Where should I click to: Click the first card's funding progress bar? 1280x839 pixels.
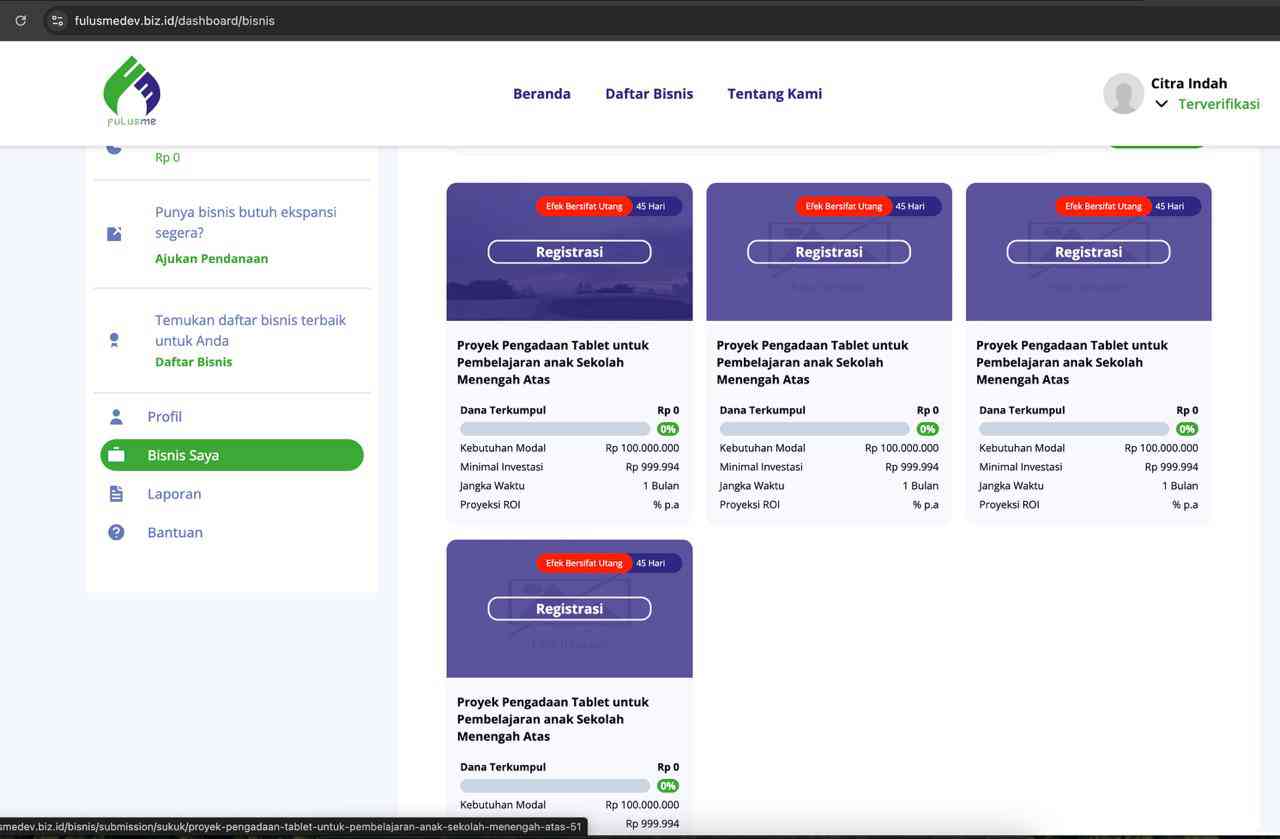point(555,429)
